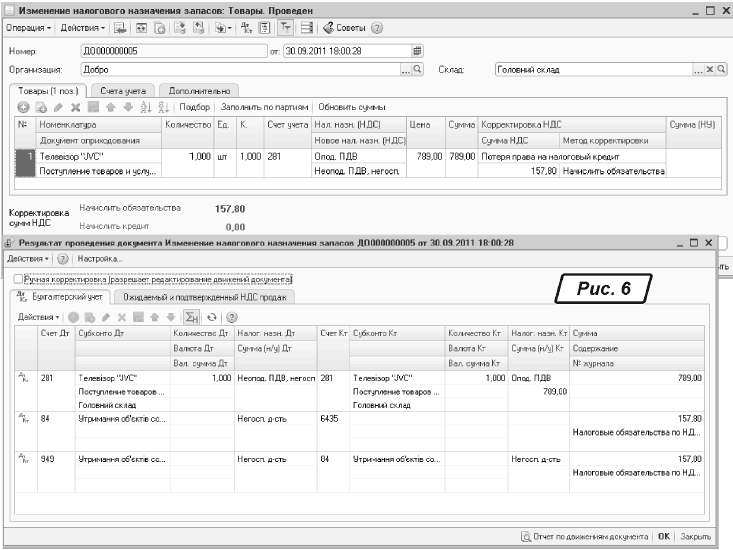Click magnifier icon next to Организация field
The image size is (733, 550).
(x=418, y=70)
